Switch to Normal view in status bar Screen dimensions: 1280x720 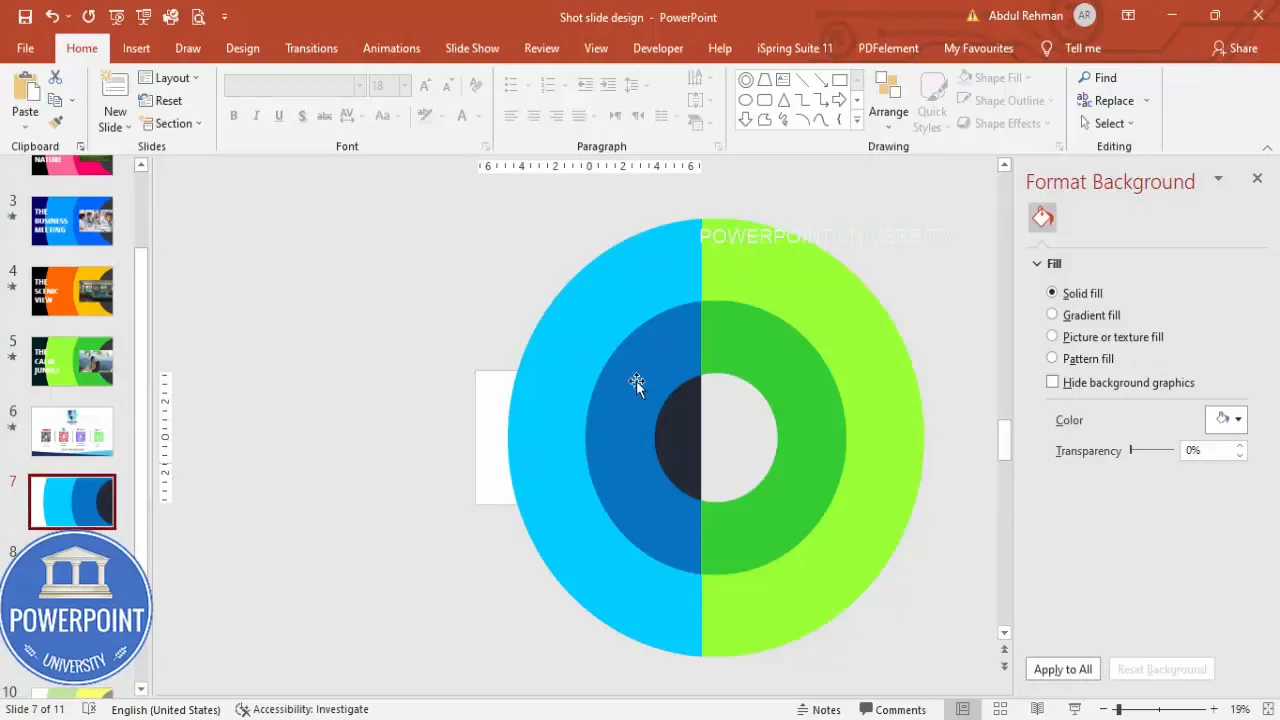(962, 709)
